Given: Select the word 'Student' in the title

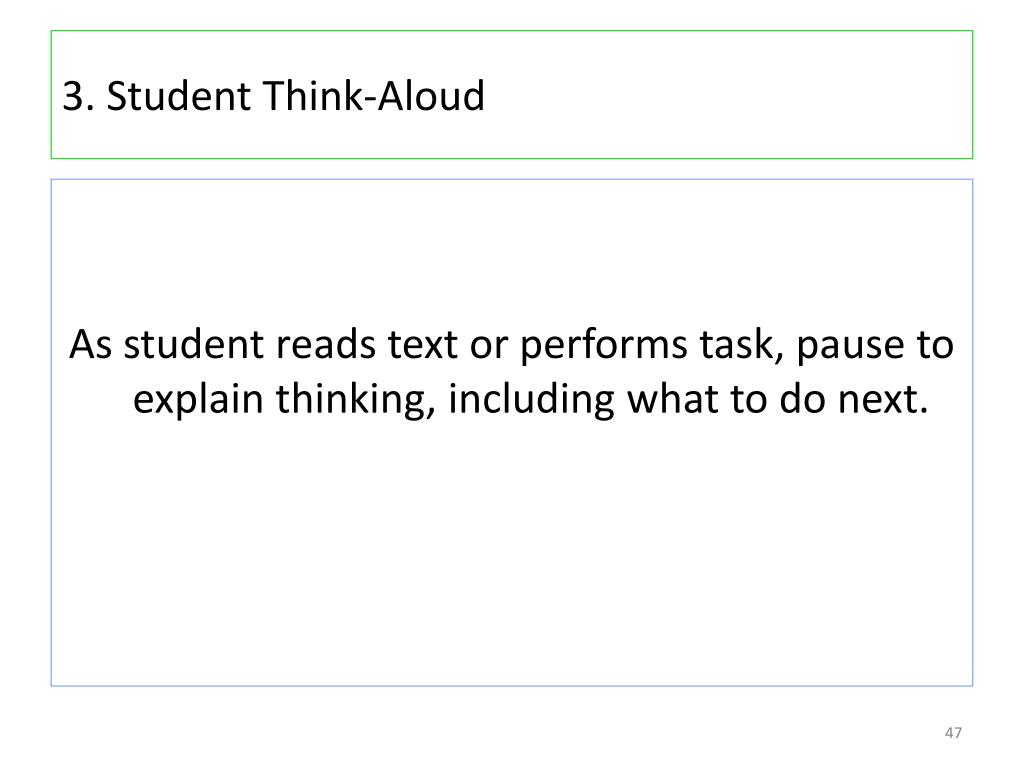Looking at the screenshot, I should pyautogui.click(x=179, y=96).
